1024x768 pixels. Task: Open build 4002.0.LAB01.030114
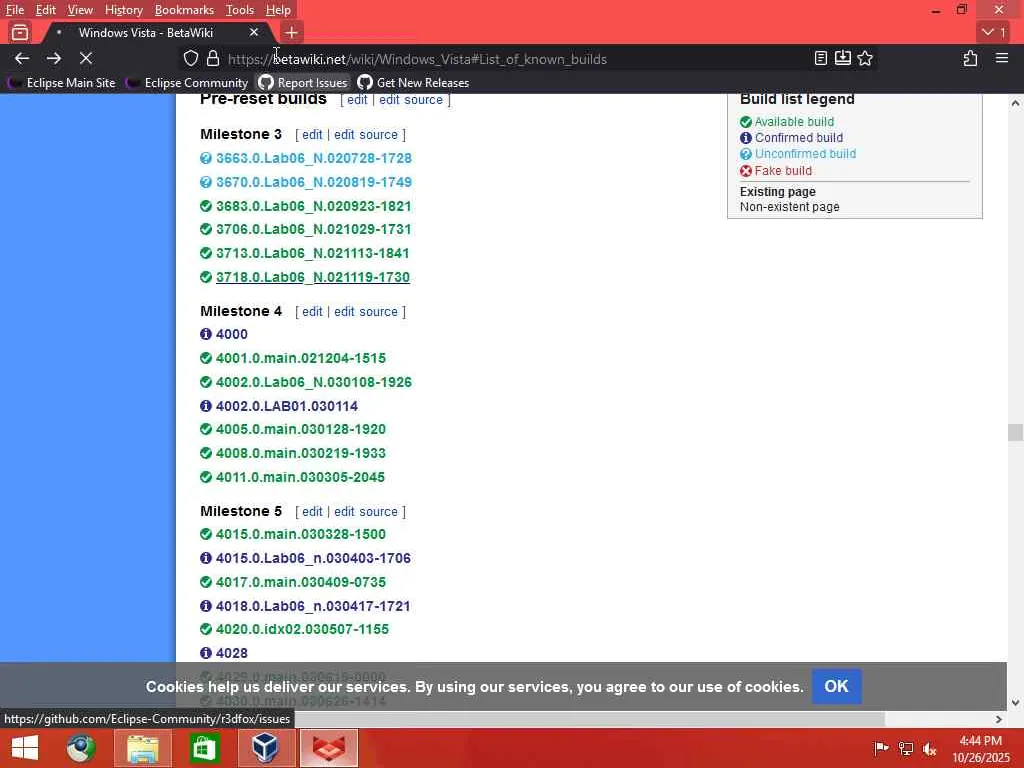(x=287, y=406)
